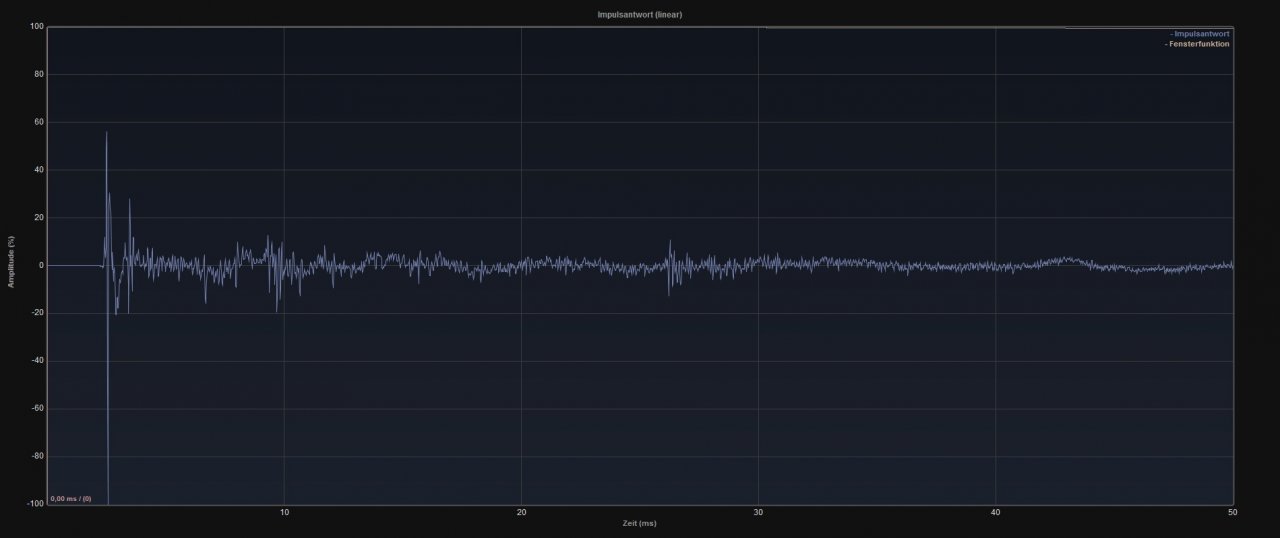Toggle the Impulsantwort legend entry
The height and width of the screenshot is (538, 1280).
(1199, 34)
